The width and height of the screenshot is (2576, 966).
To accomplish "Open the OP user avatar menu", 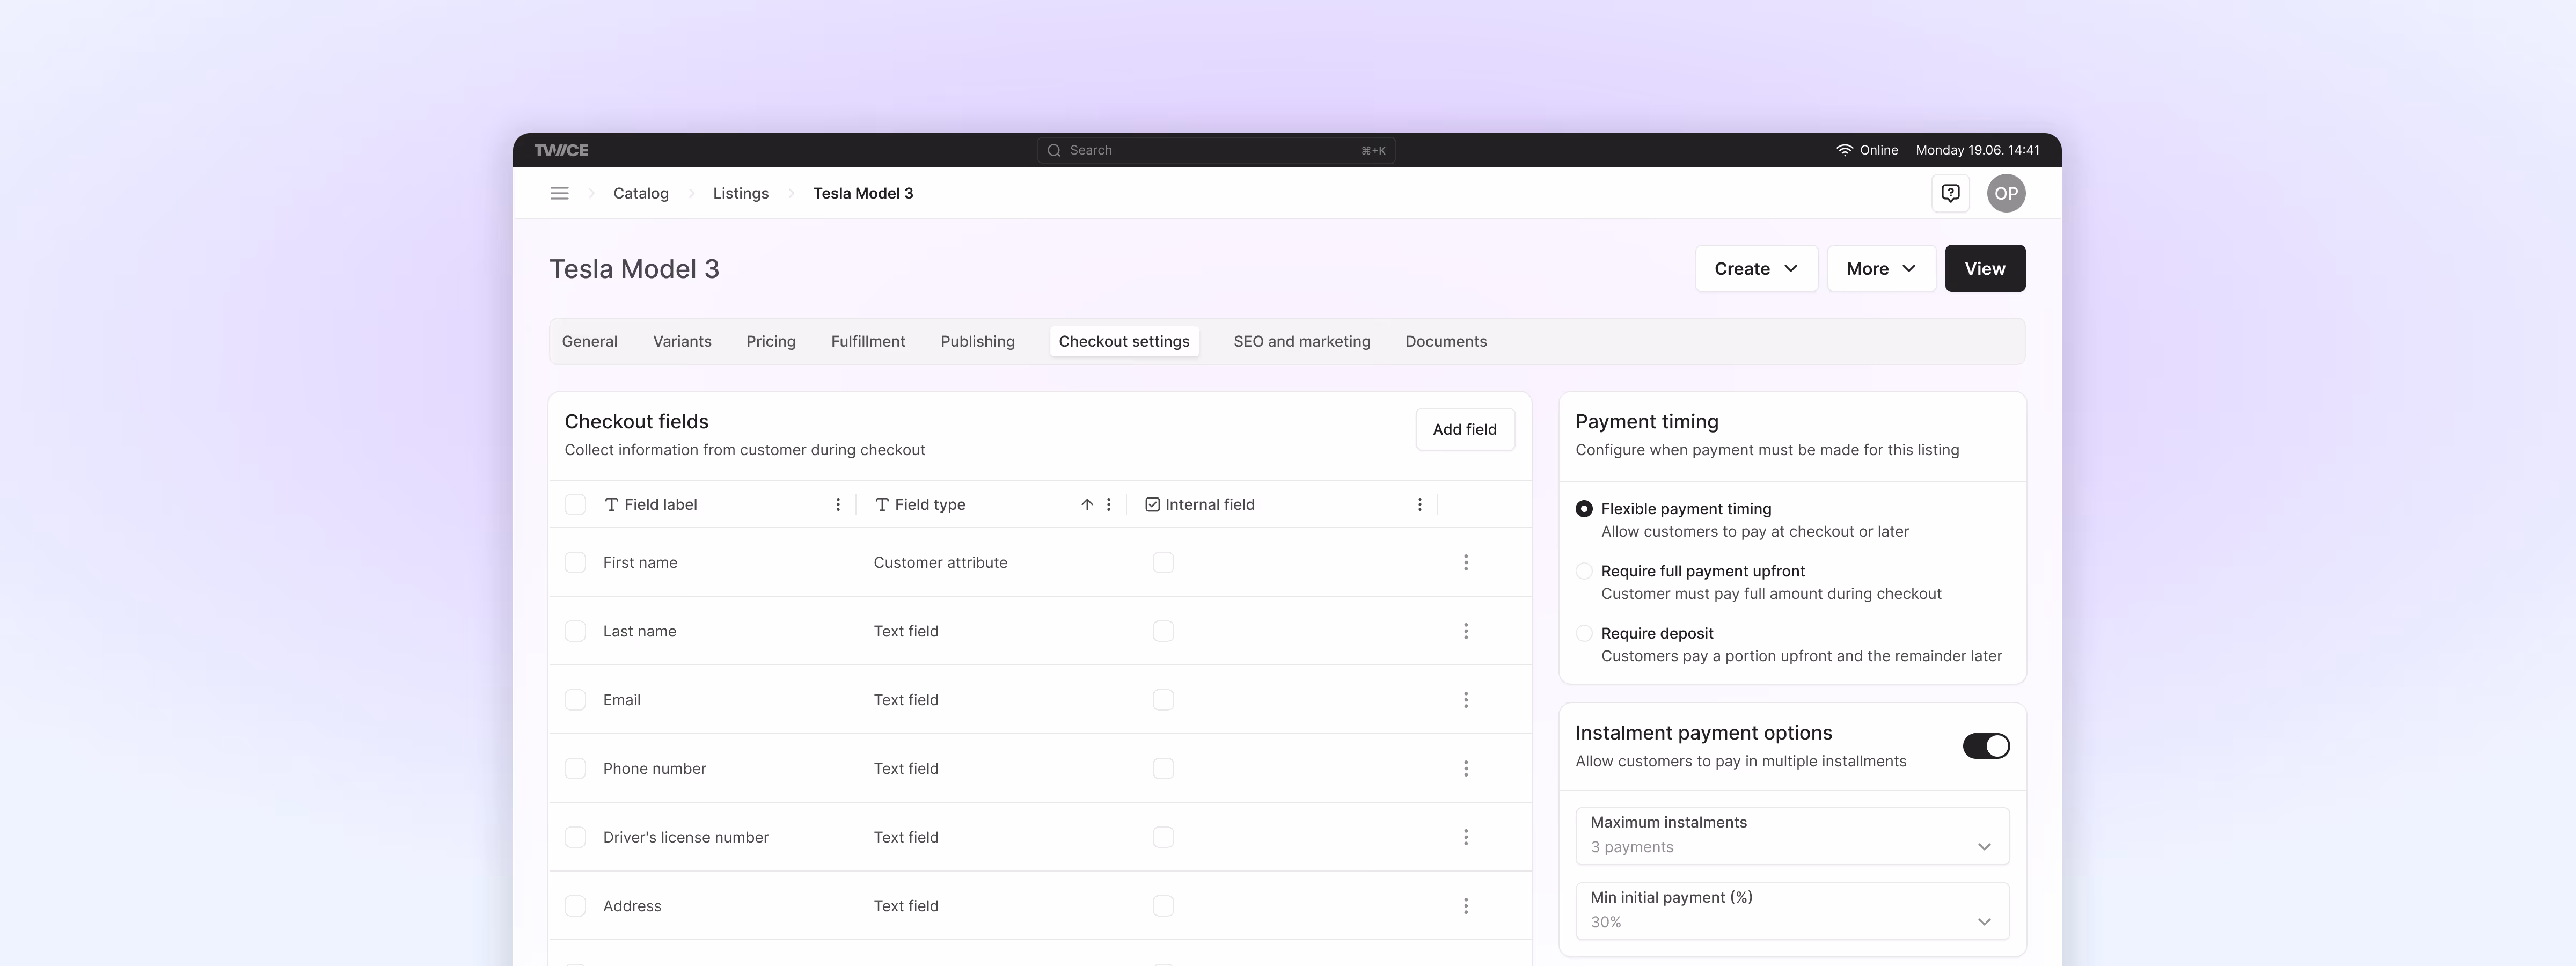I will [2006, 193].
